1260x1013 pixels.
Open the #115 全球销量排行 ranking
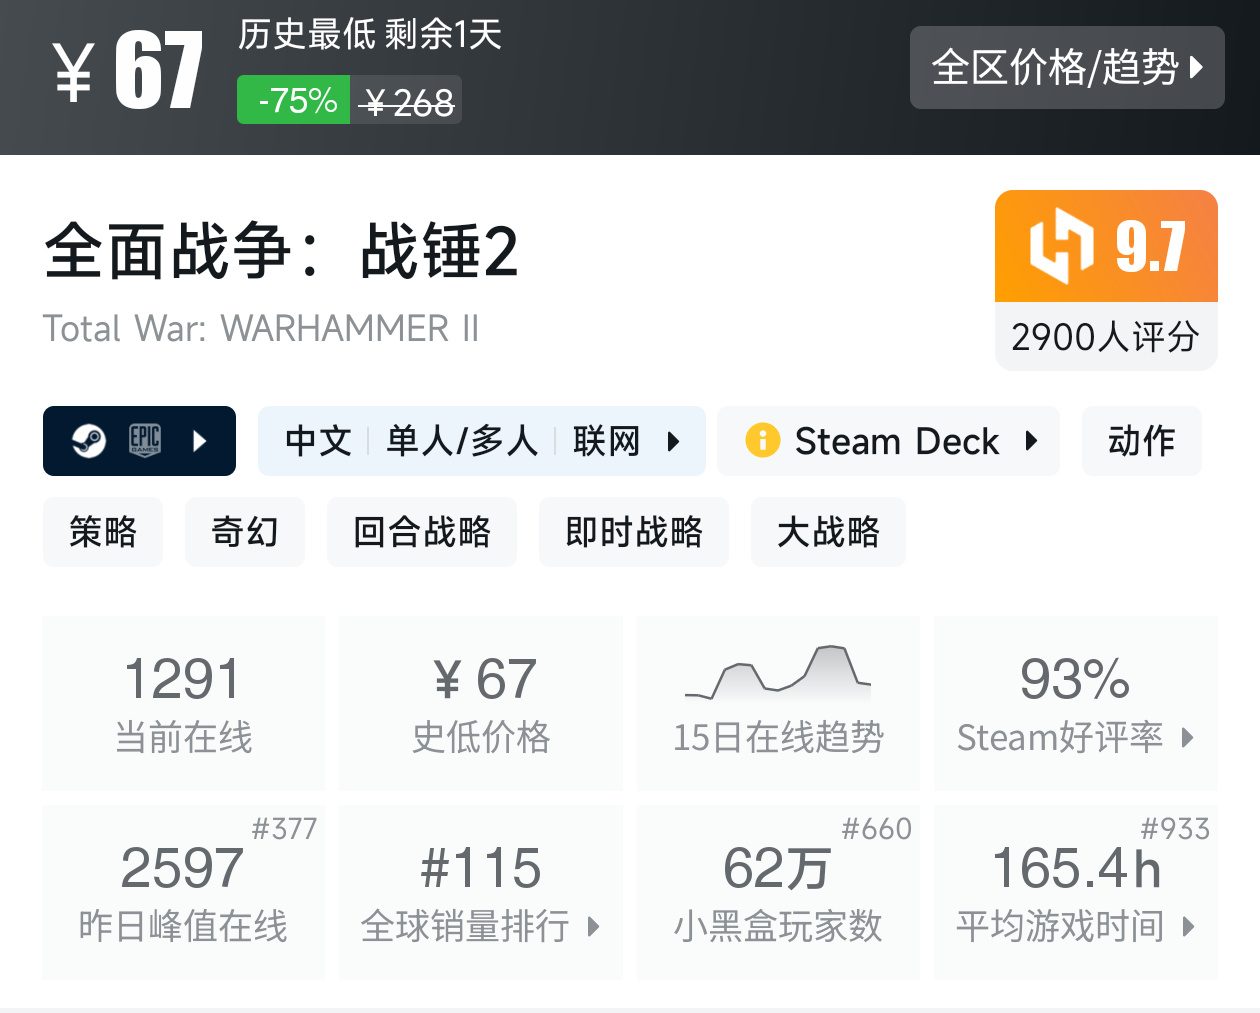click(481, 892)
